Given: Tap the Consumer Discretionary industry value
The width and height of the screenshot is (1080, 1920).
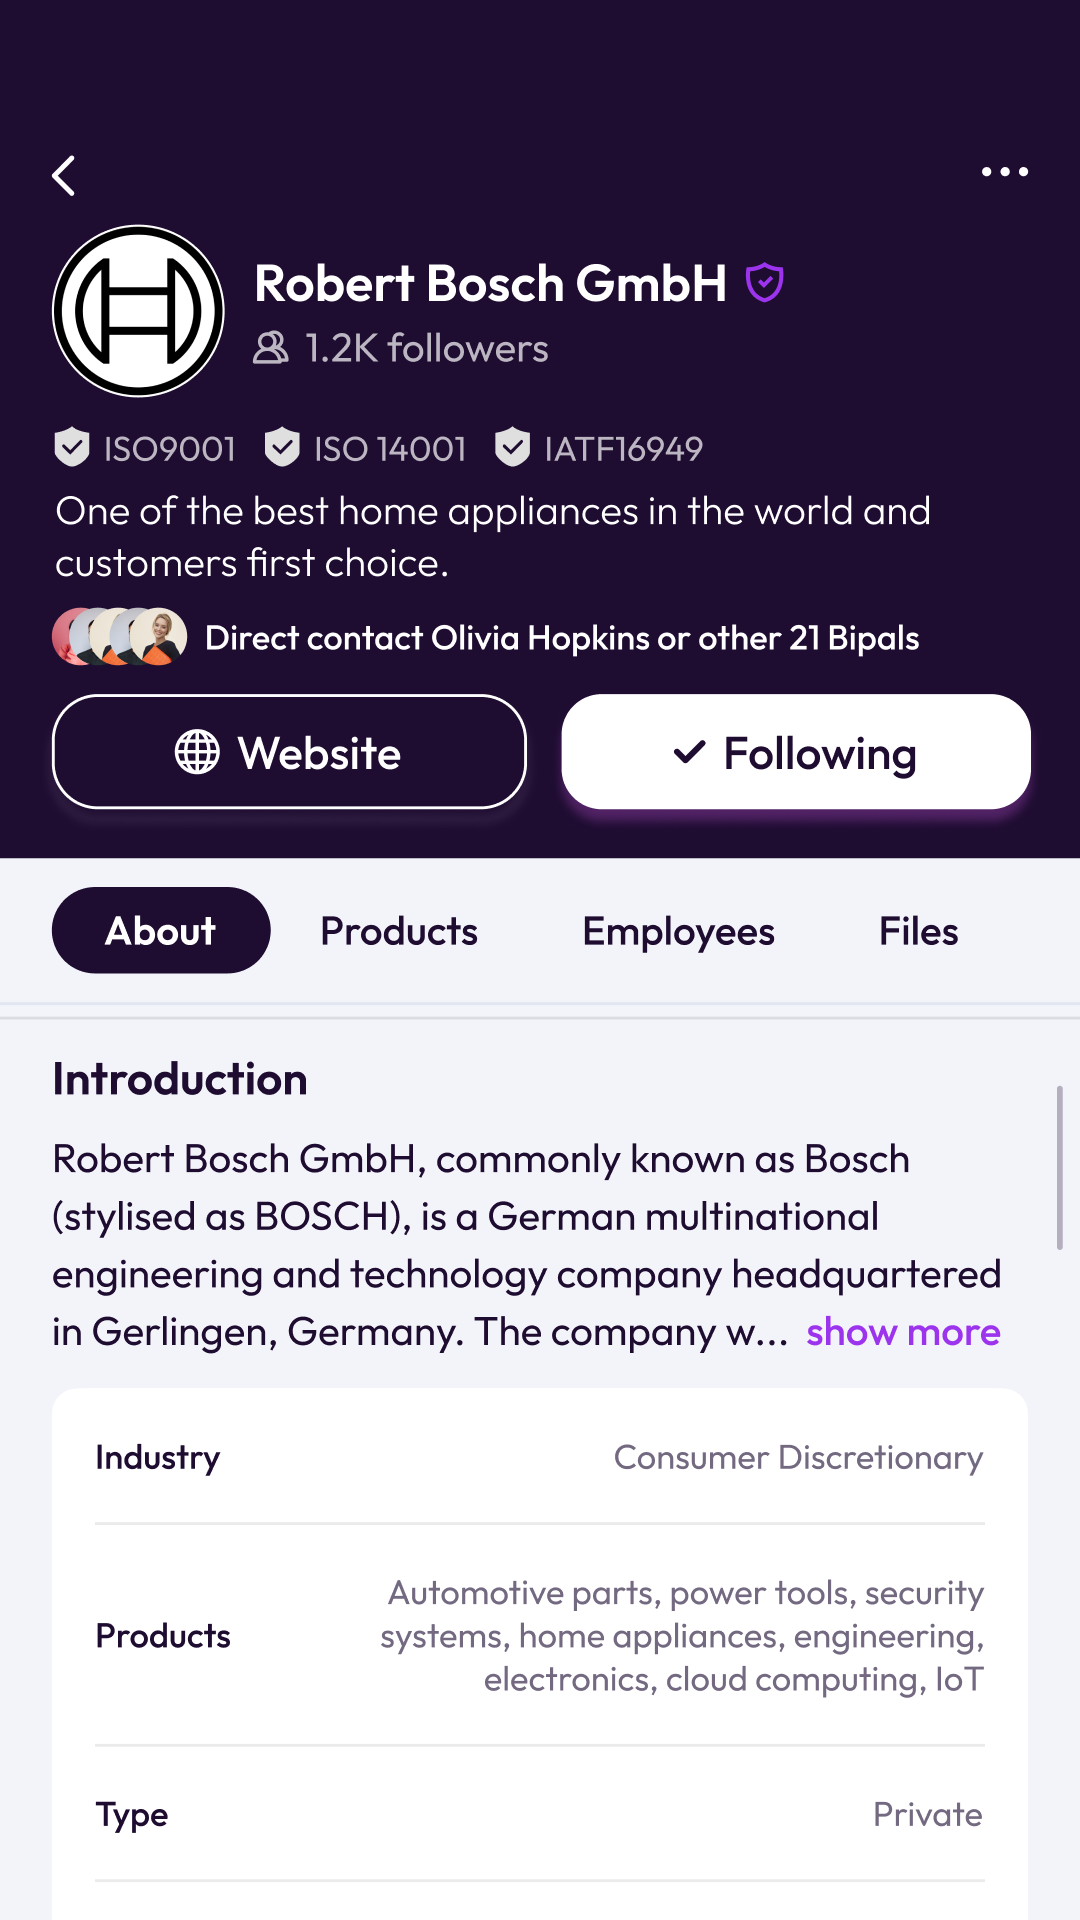Looking at the screenshot, I should click(798, 1457).
